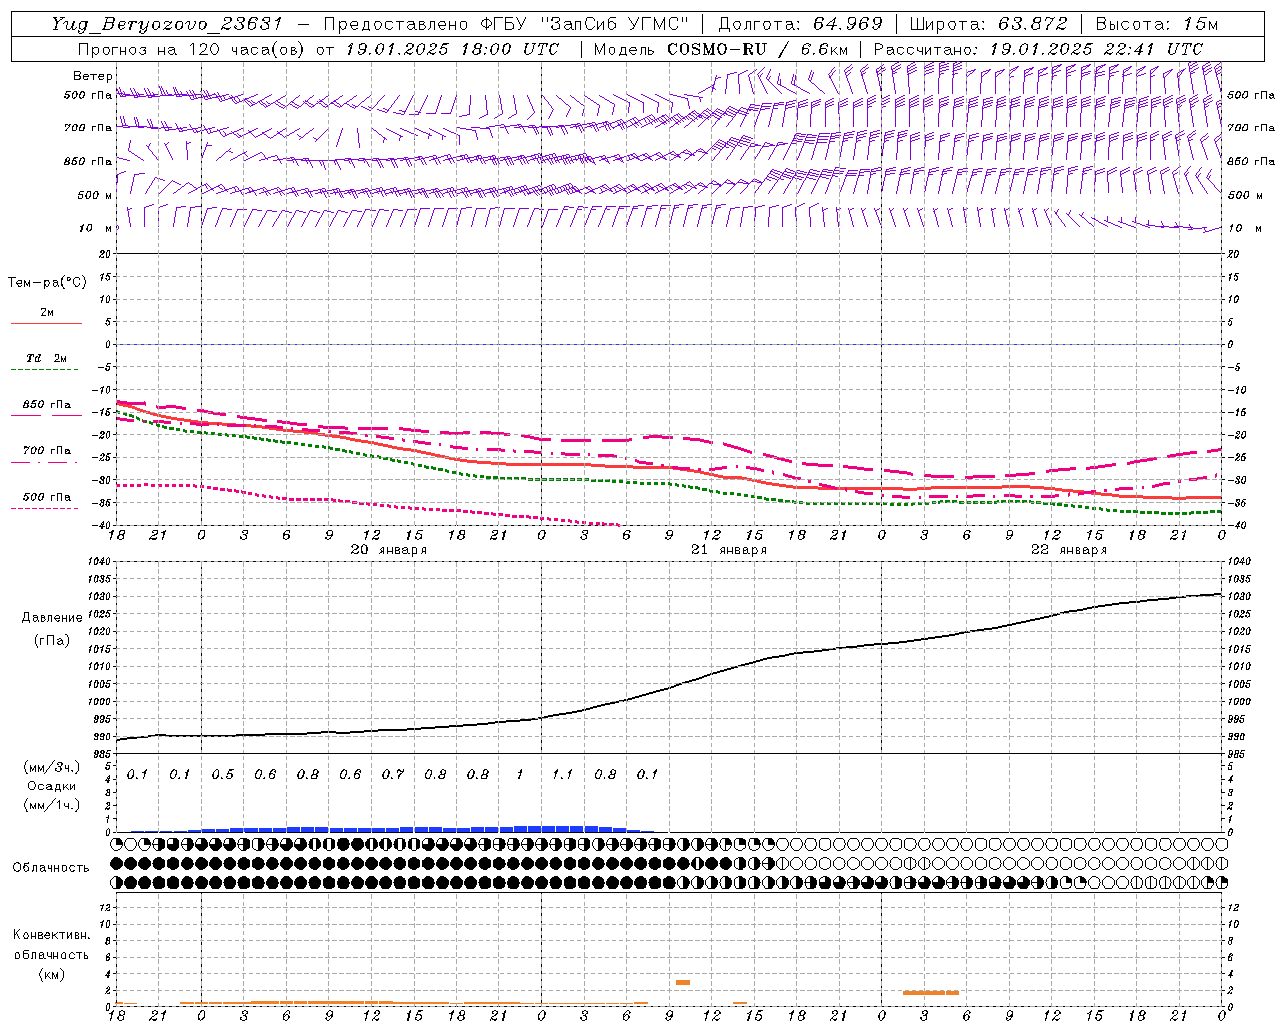Select the station height label Высота 15м
The width and height of the screenshot is (1280, 1024).
coord(1157,24)
